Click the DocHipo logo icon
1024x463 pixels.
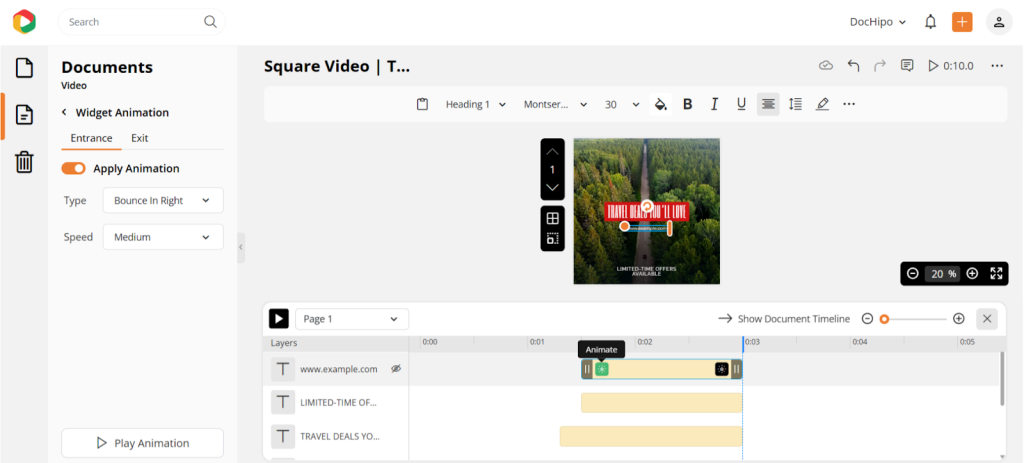click(x=24, y=22)
